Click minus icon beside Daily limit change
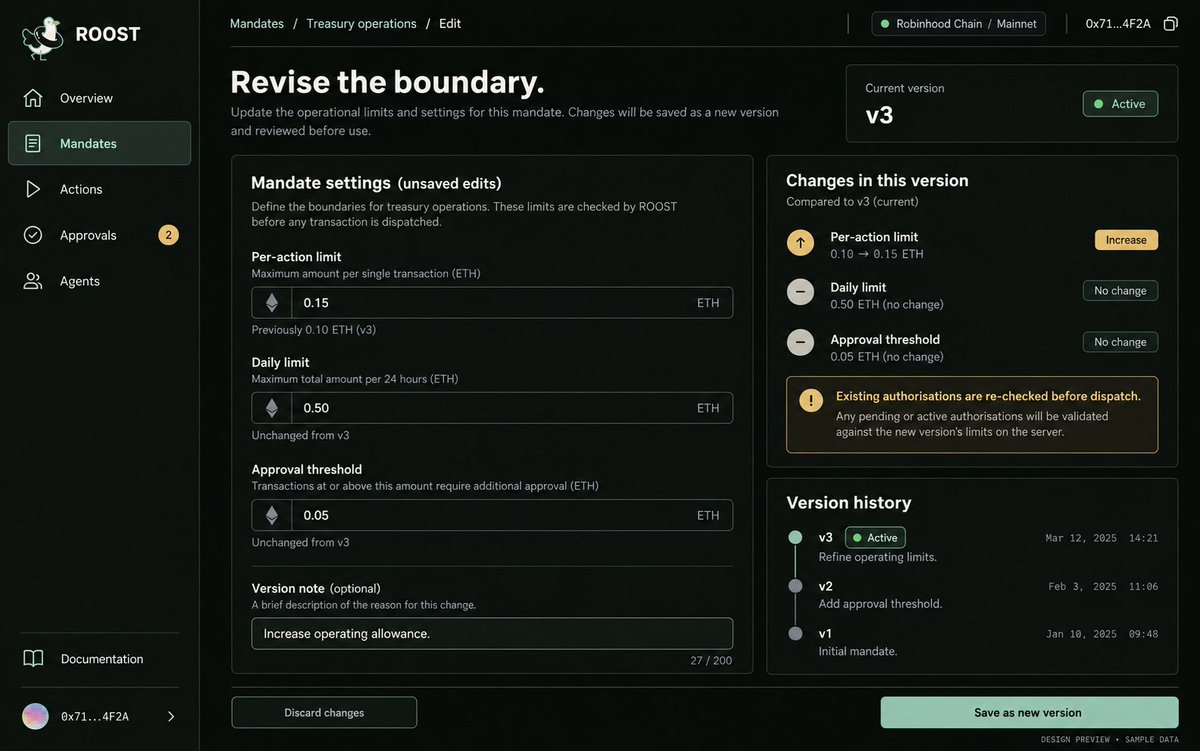Viewport: 1200px width, 751px height. point(800,292)
